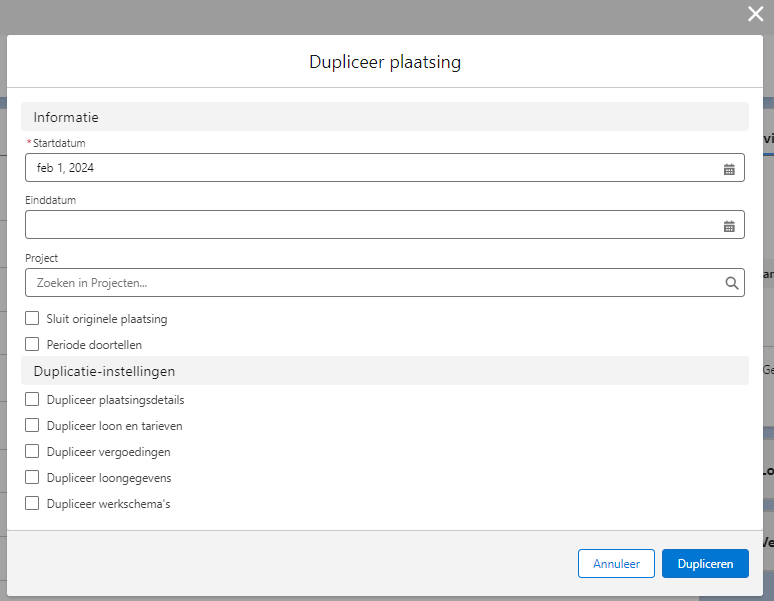Open the Startdatum calendar picker icon
Viewport: 774px width, 601px height.
click(729, 169)
